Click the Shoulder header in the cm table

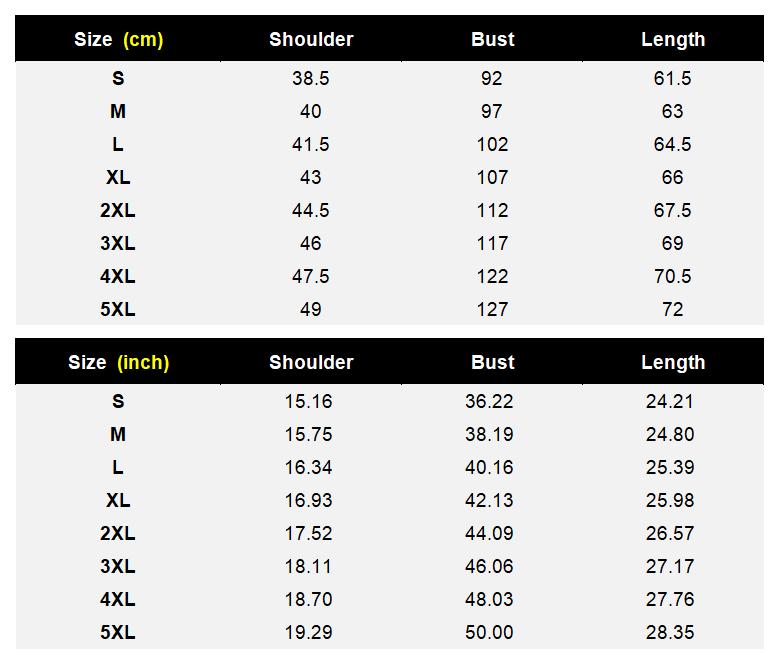click(x=311, y=40)
